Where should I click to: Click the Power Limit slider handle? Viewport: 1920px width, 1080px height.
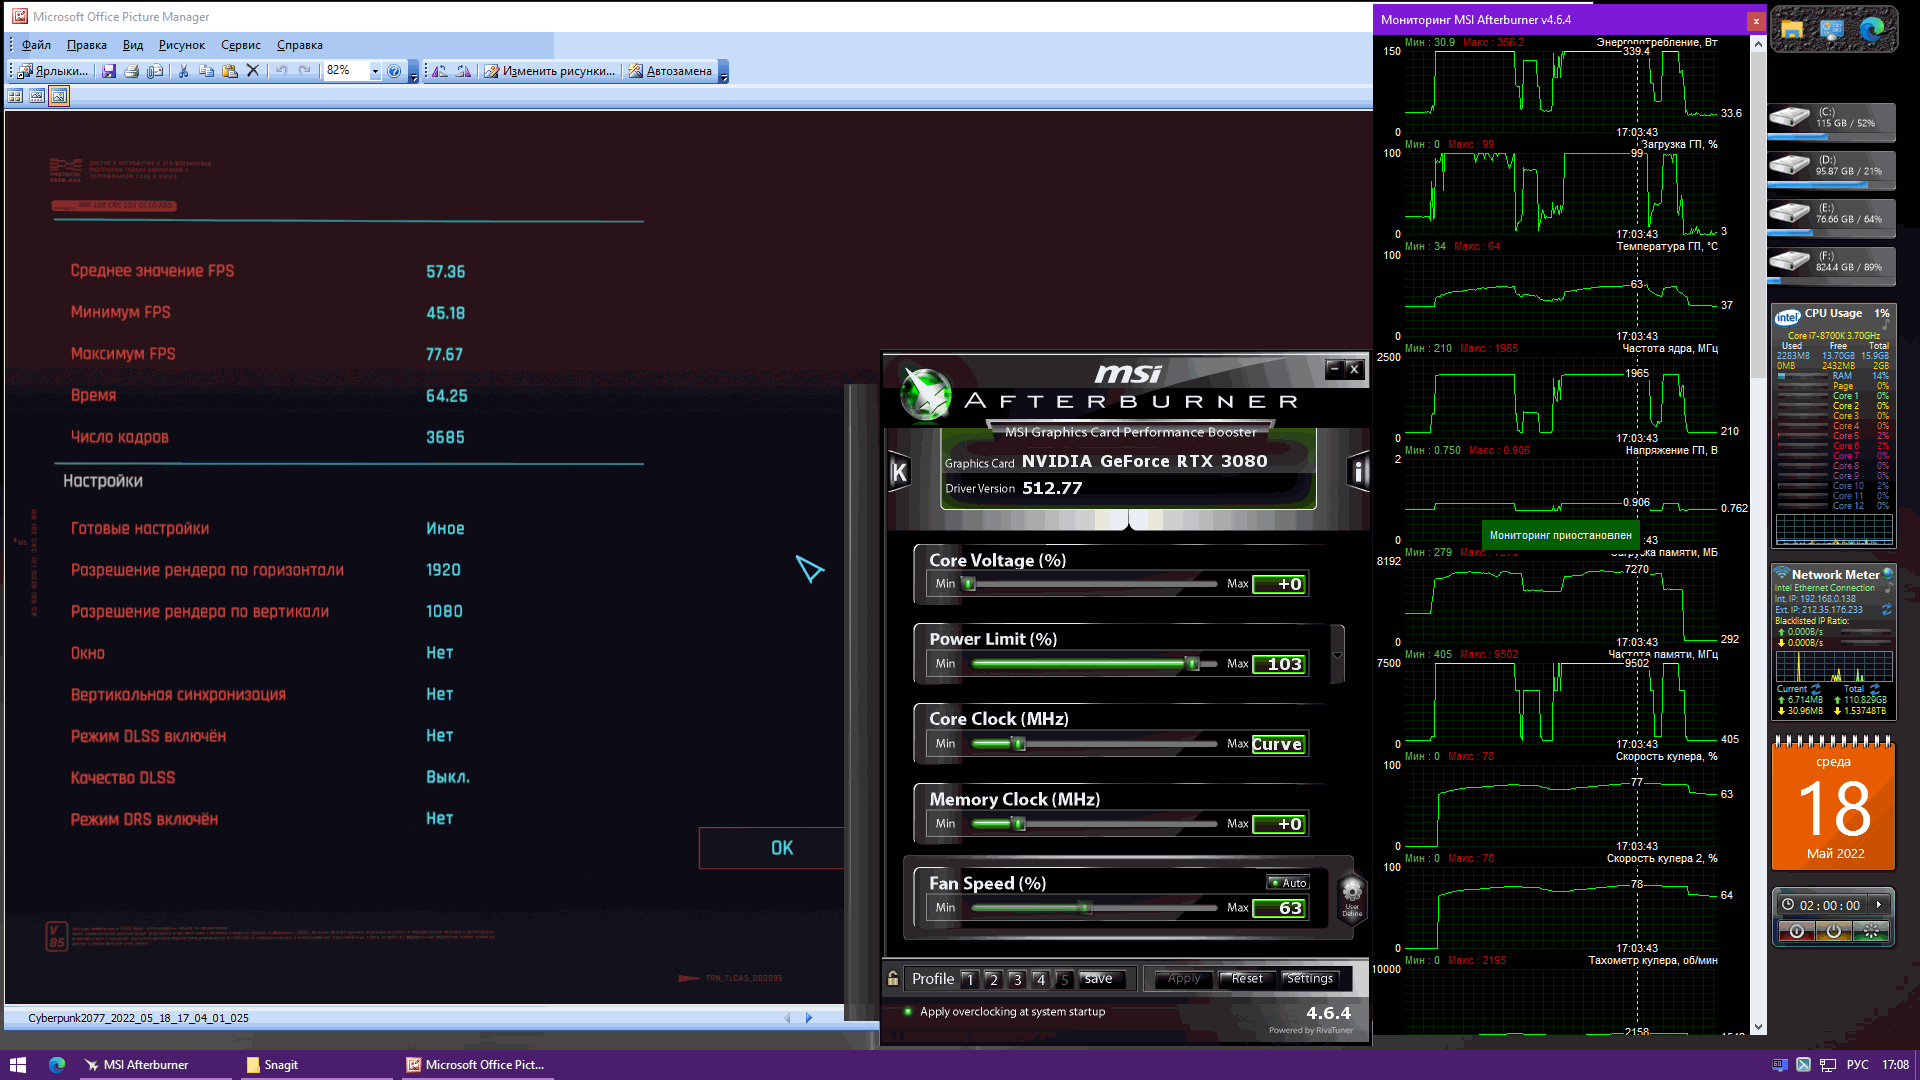(x=1191, y=664)
